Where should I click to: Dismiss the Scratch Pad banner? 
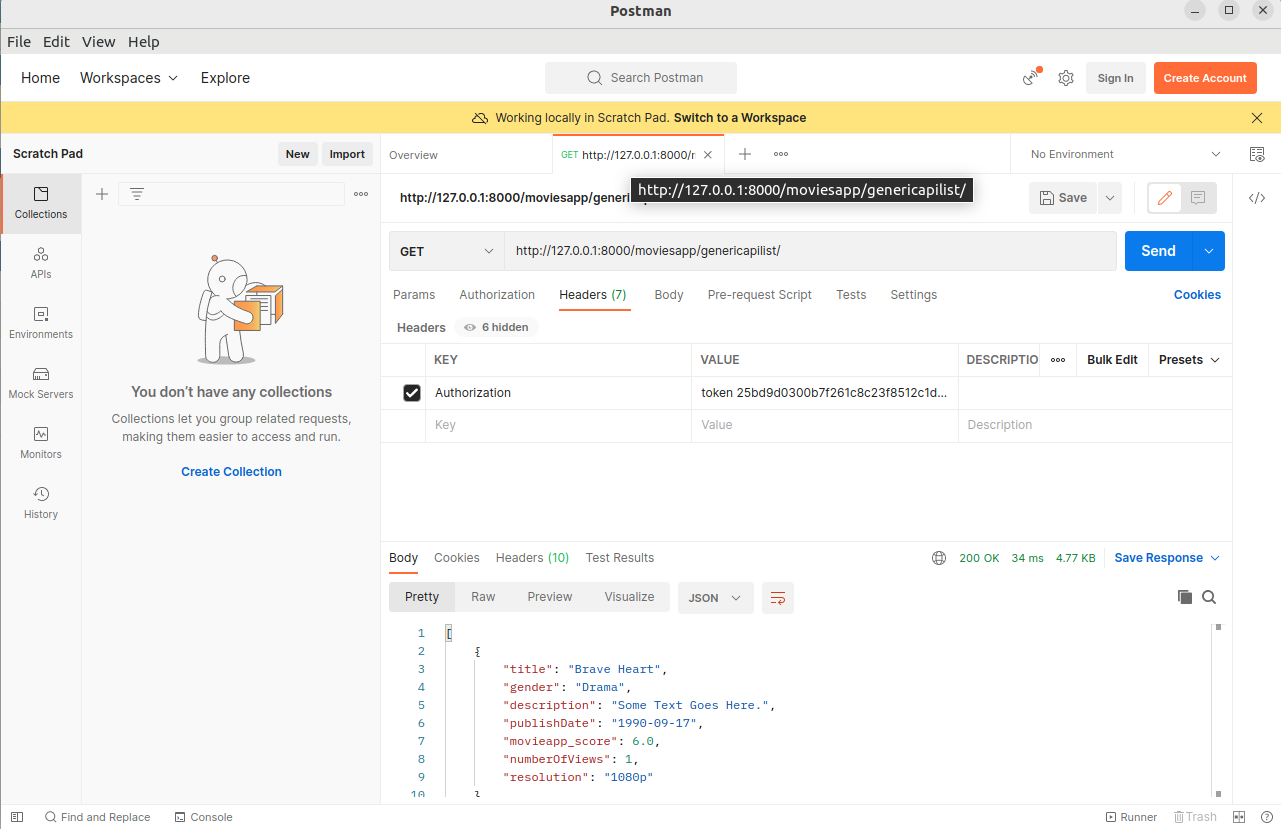1257,118
